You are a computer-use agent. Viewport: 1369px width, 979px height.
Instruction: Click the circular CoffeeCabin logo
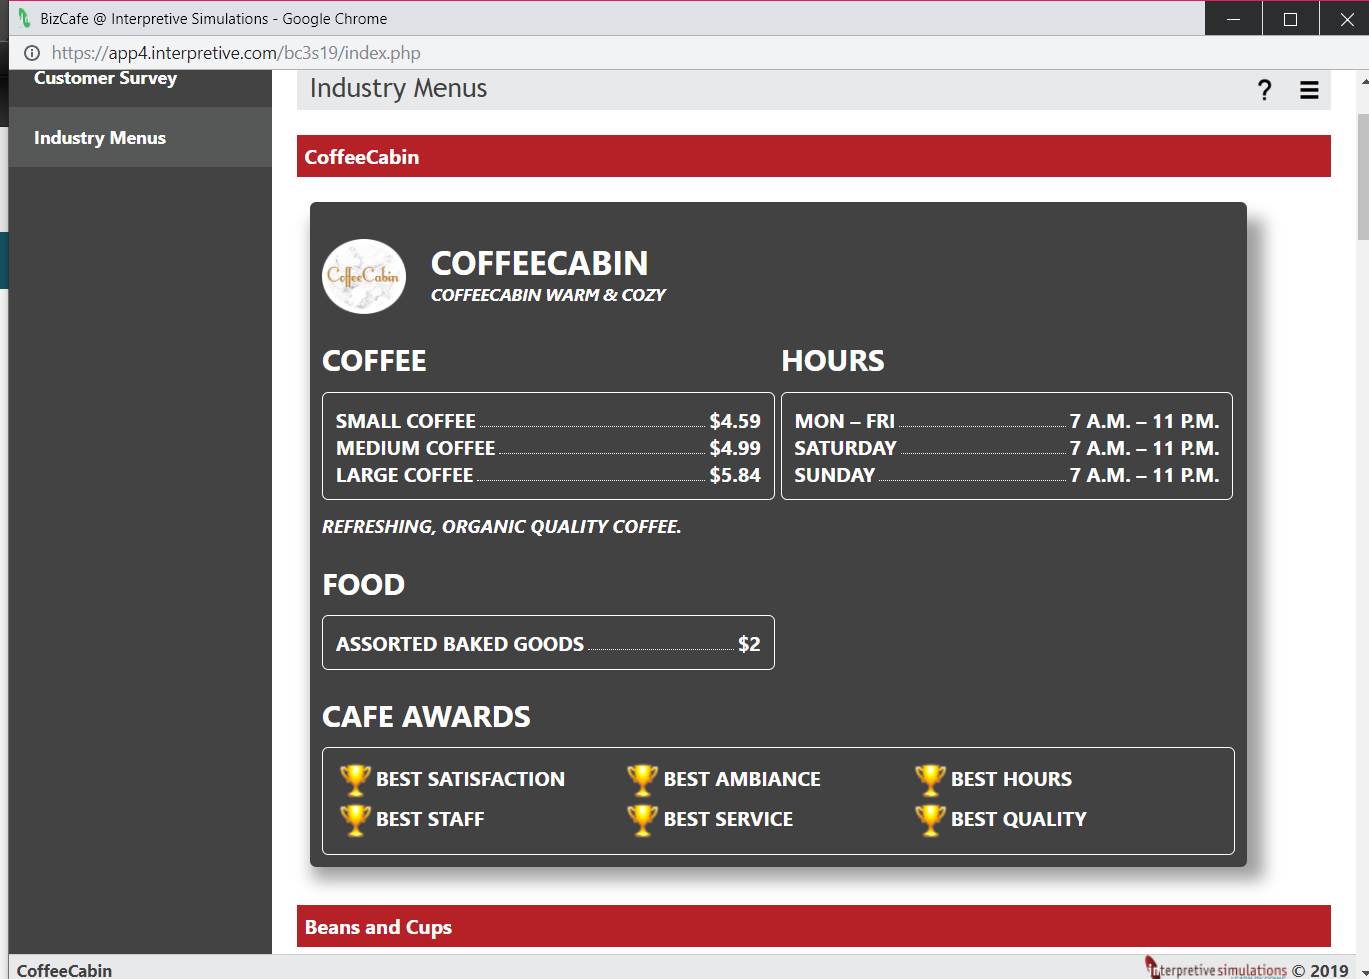point(364,276)
